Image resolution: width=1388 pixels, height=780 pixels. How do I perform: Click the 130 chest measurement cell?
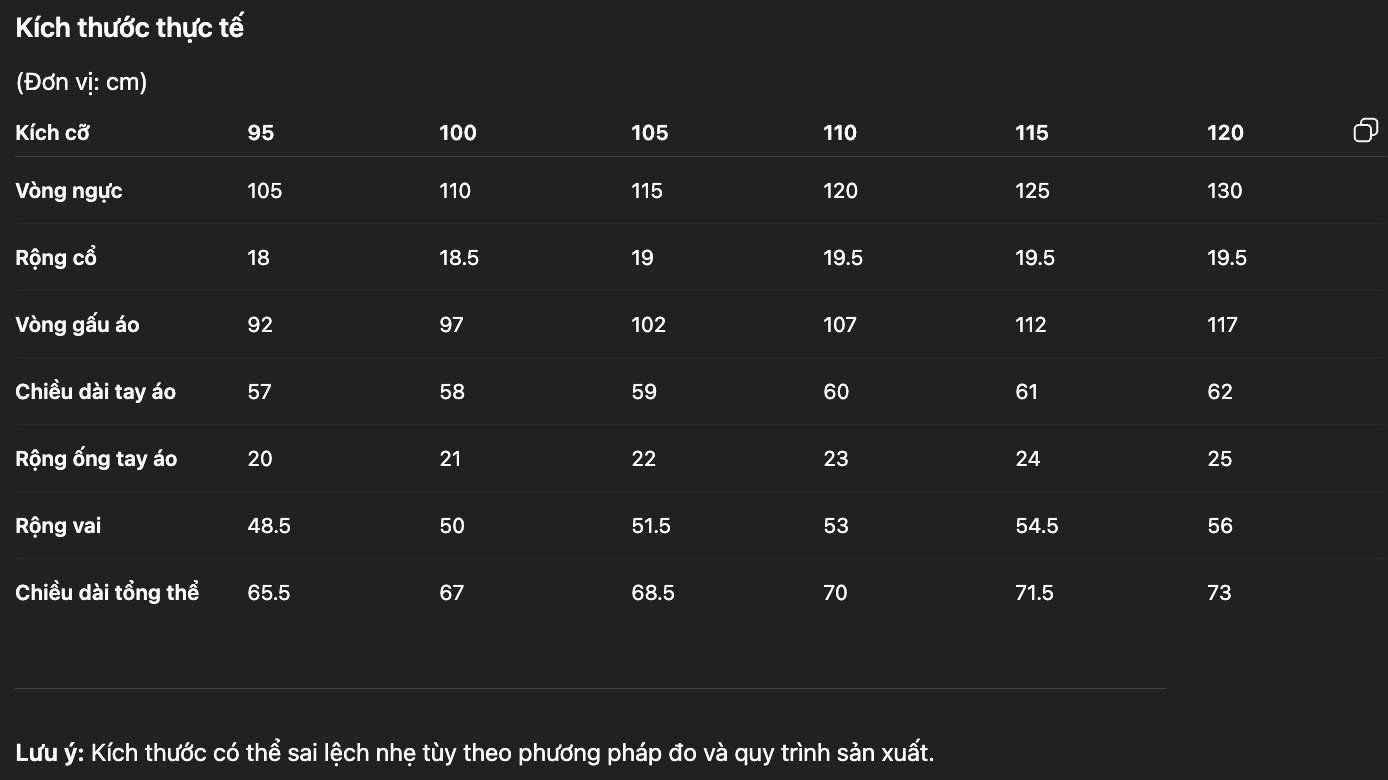point(1224,191)
